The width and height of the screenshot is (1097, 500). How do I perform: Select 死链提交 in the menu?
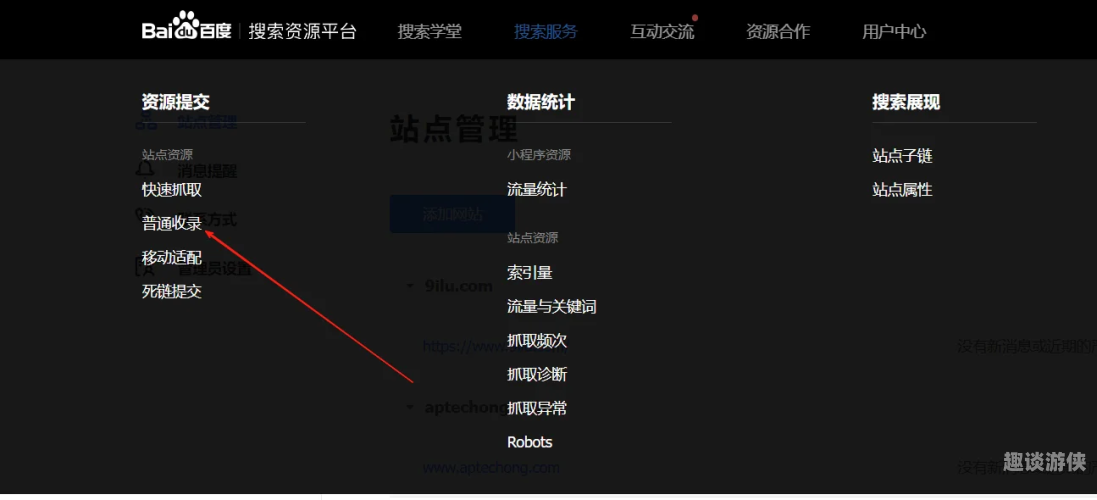[172, 292]
